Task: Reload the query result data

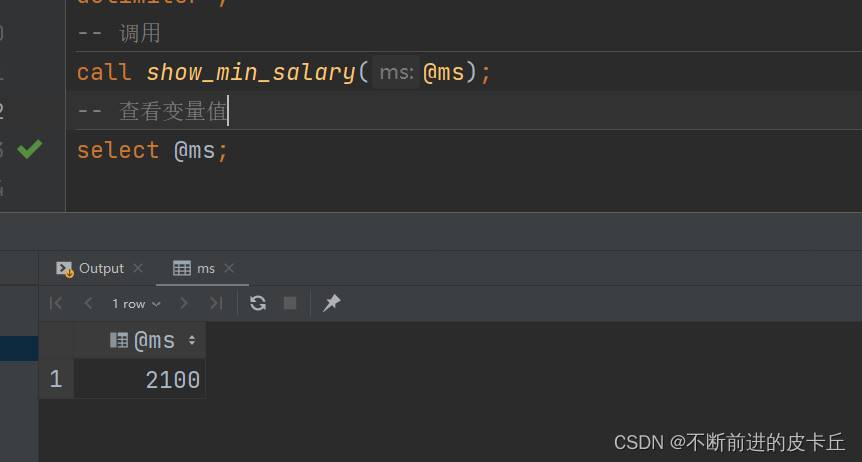Action: (258, 303)
